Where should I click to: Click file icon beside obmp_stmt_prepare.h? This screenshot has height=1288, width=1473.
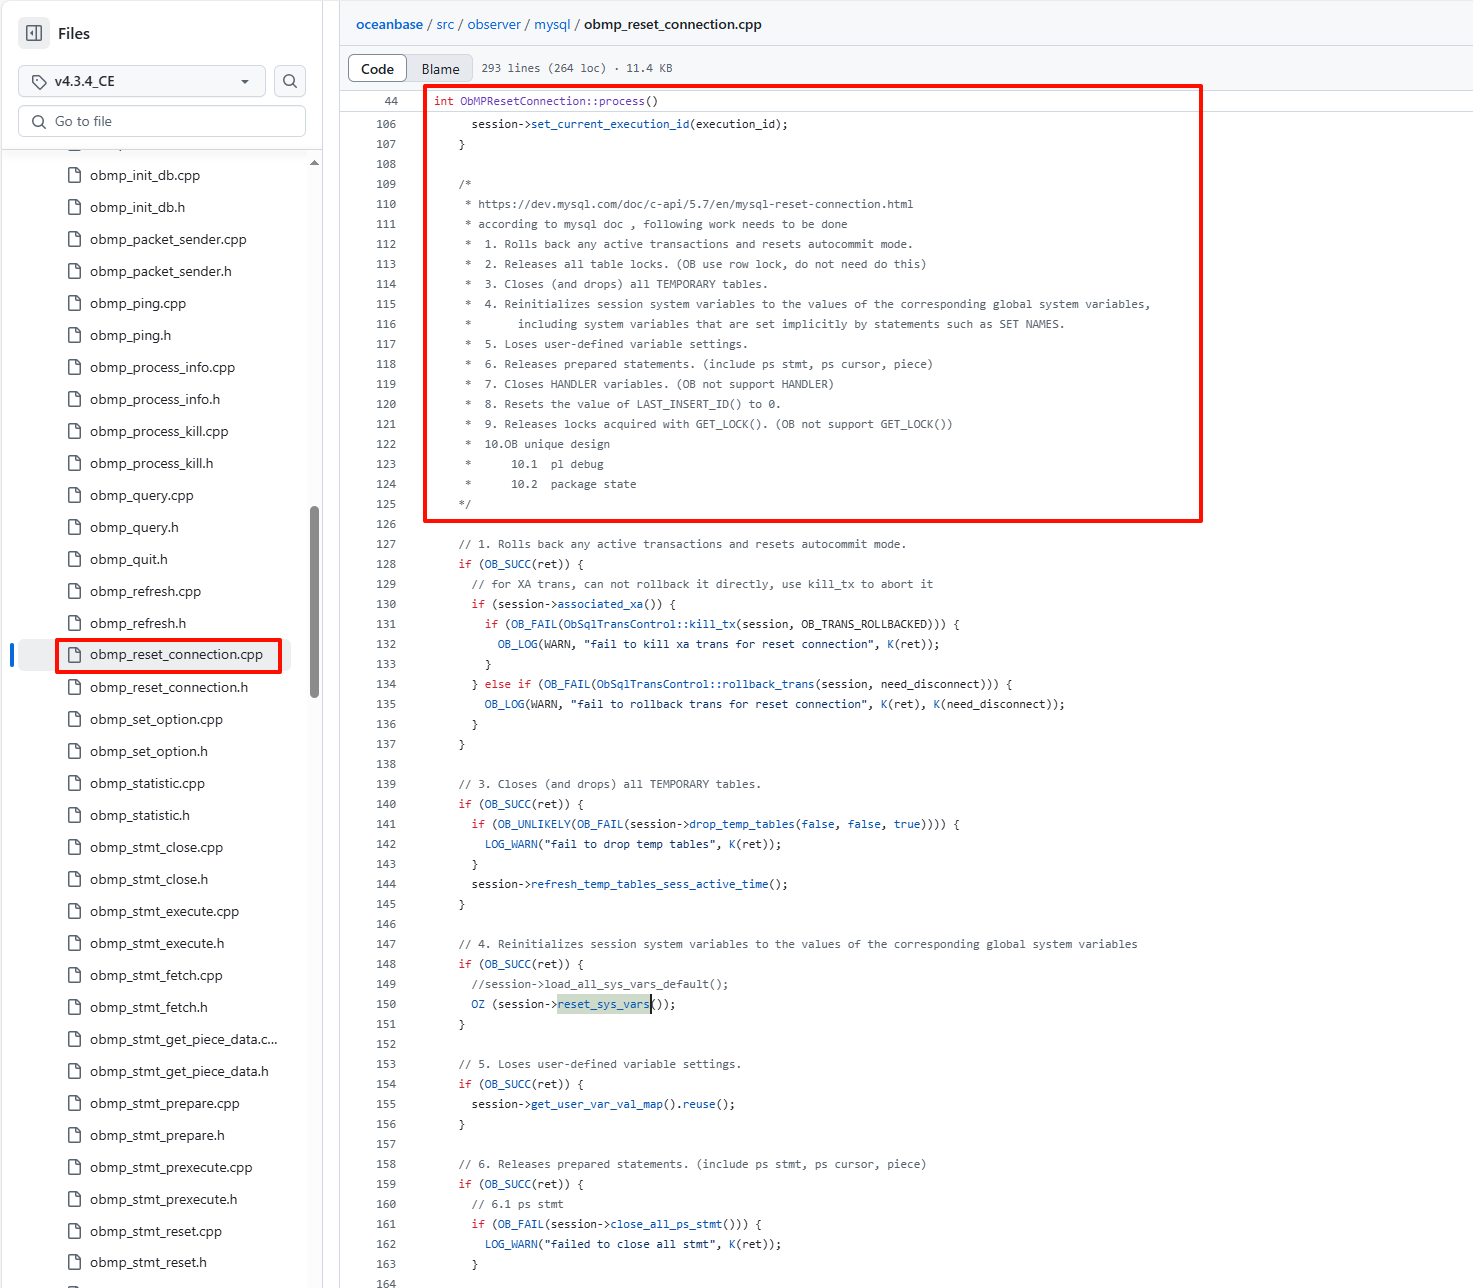(74, 1135)
